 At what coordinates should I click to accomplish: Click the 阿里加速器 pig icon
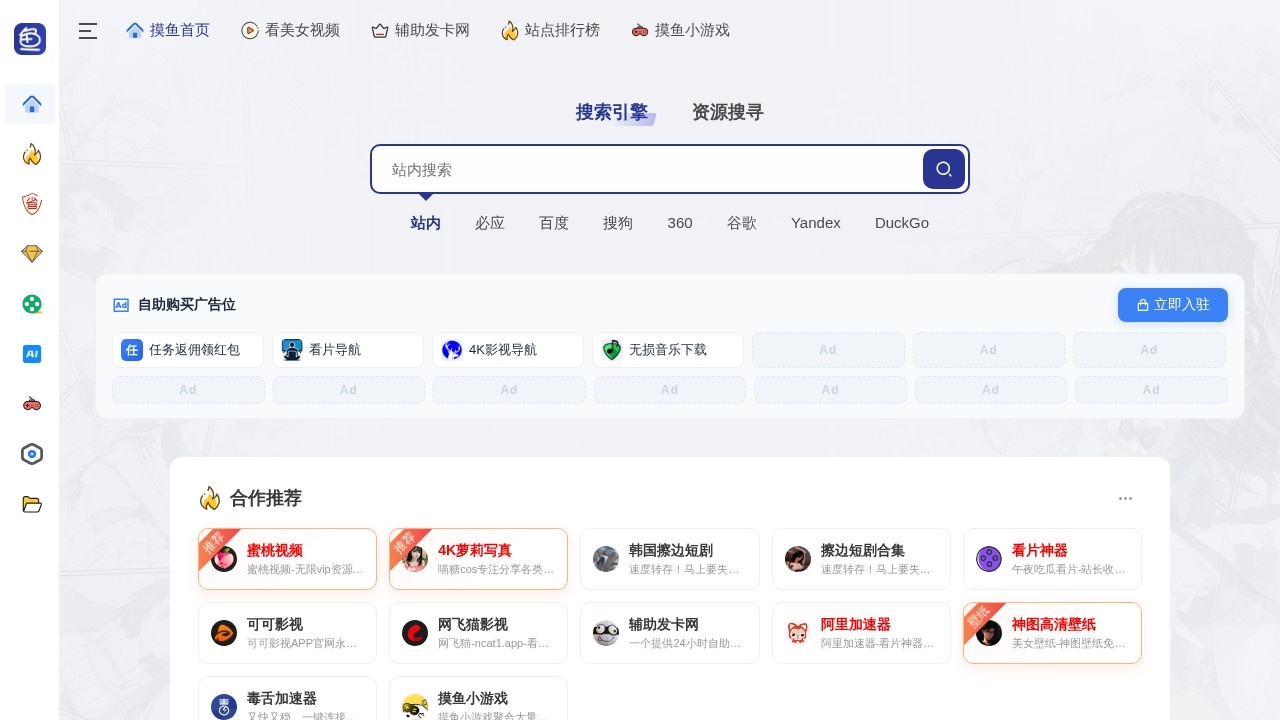[798, 633]
